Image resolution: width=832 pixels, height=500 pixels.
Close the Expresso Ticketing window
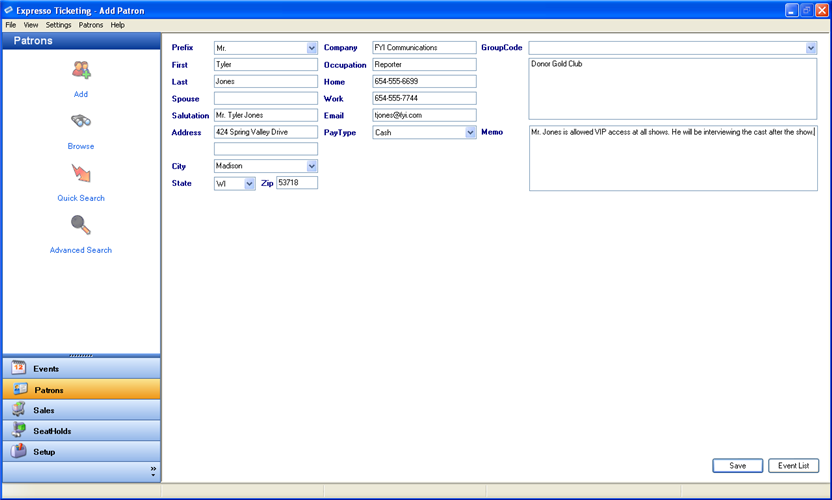pos(821,10)
